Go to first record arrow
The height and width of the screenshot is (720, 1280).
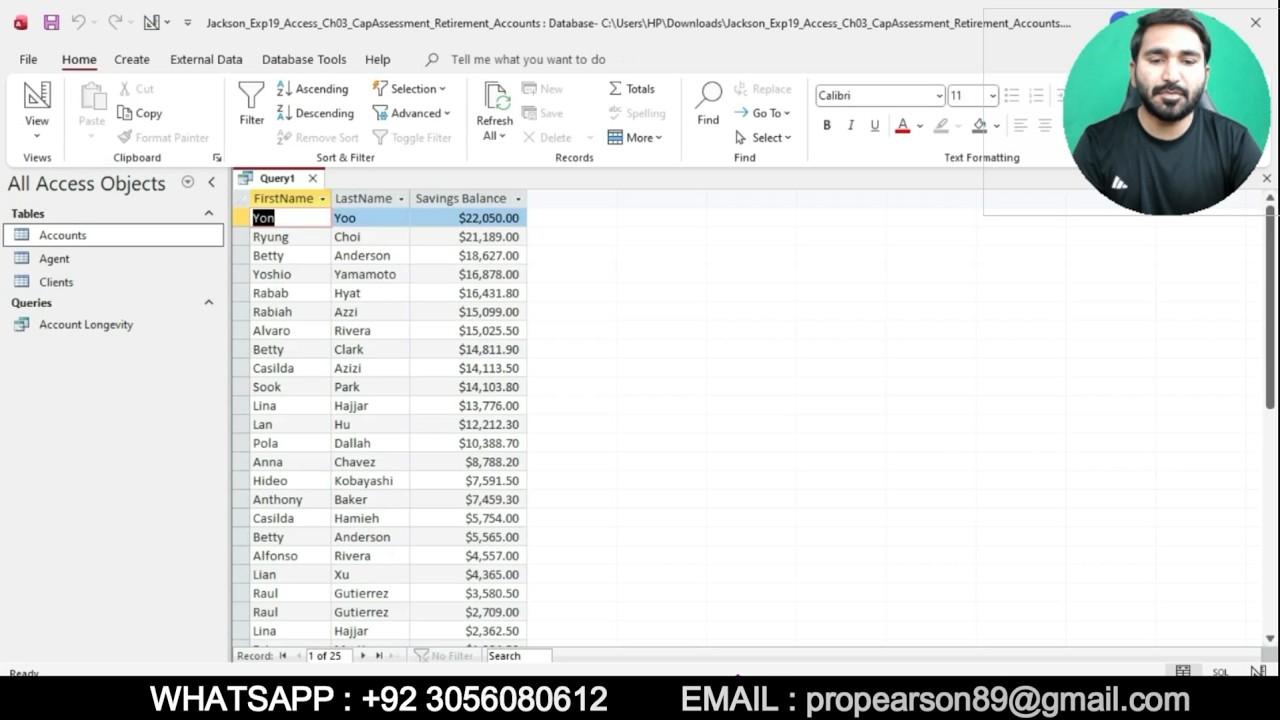(x=283, y=656)
